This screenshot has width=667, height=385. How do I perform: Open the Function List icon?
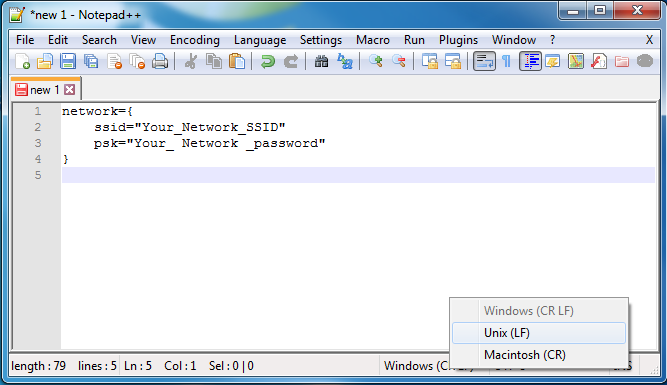[599, 61]
